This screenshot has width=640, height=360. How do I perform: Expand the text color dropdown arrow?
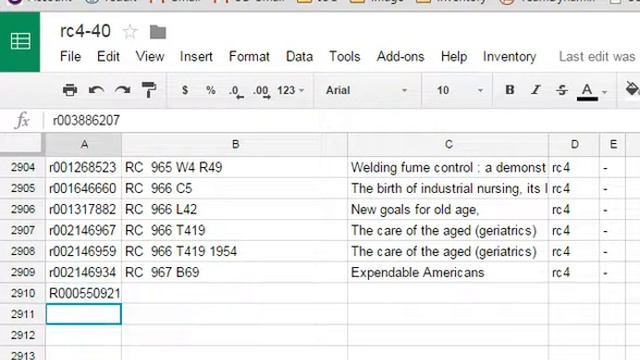click(x=605, y=91)
